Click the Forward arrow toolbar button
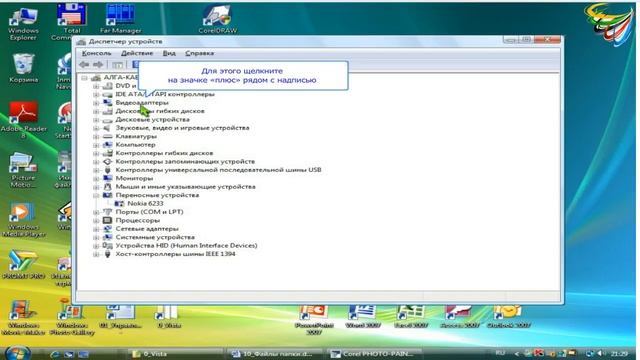 [98, 64]
